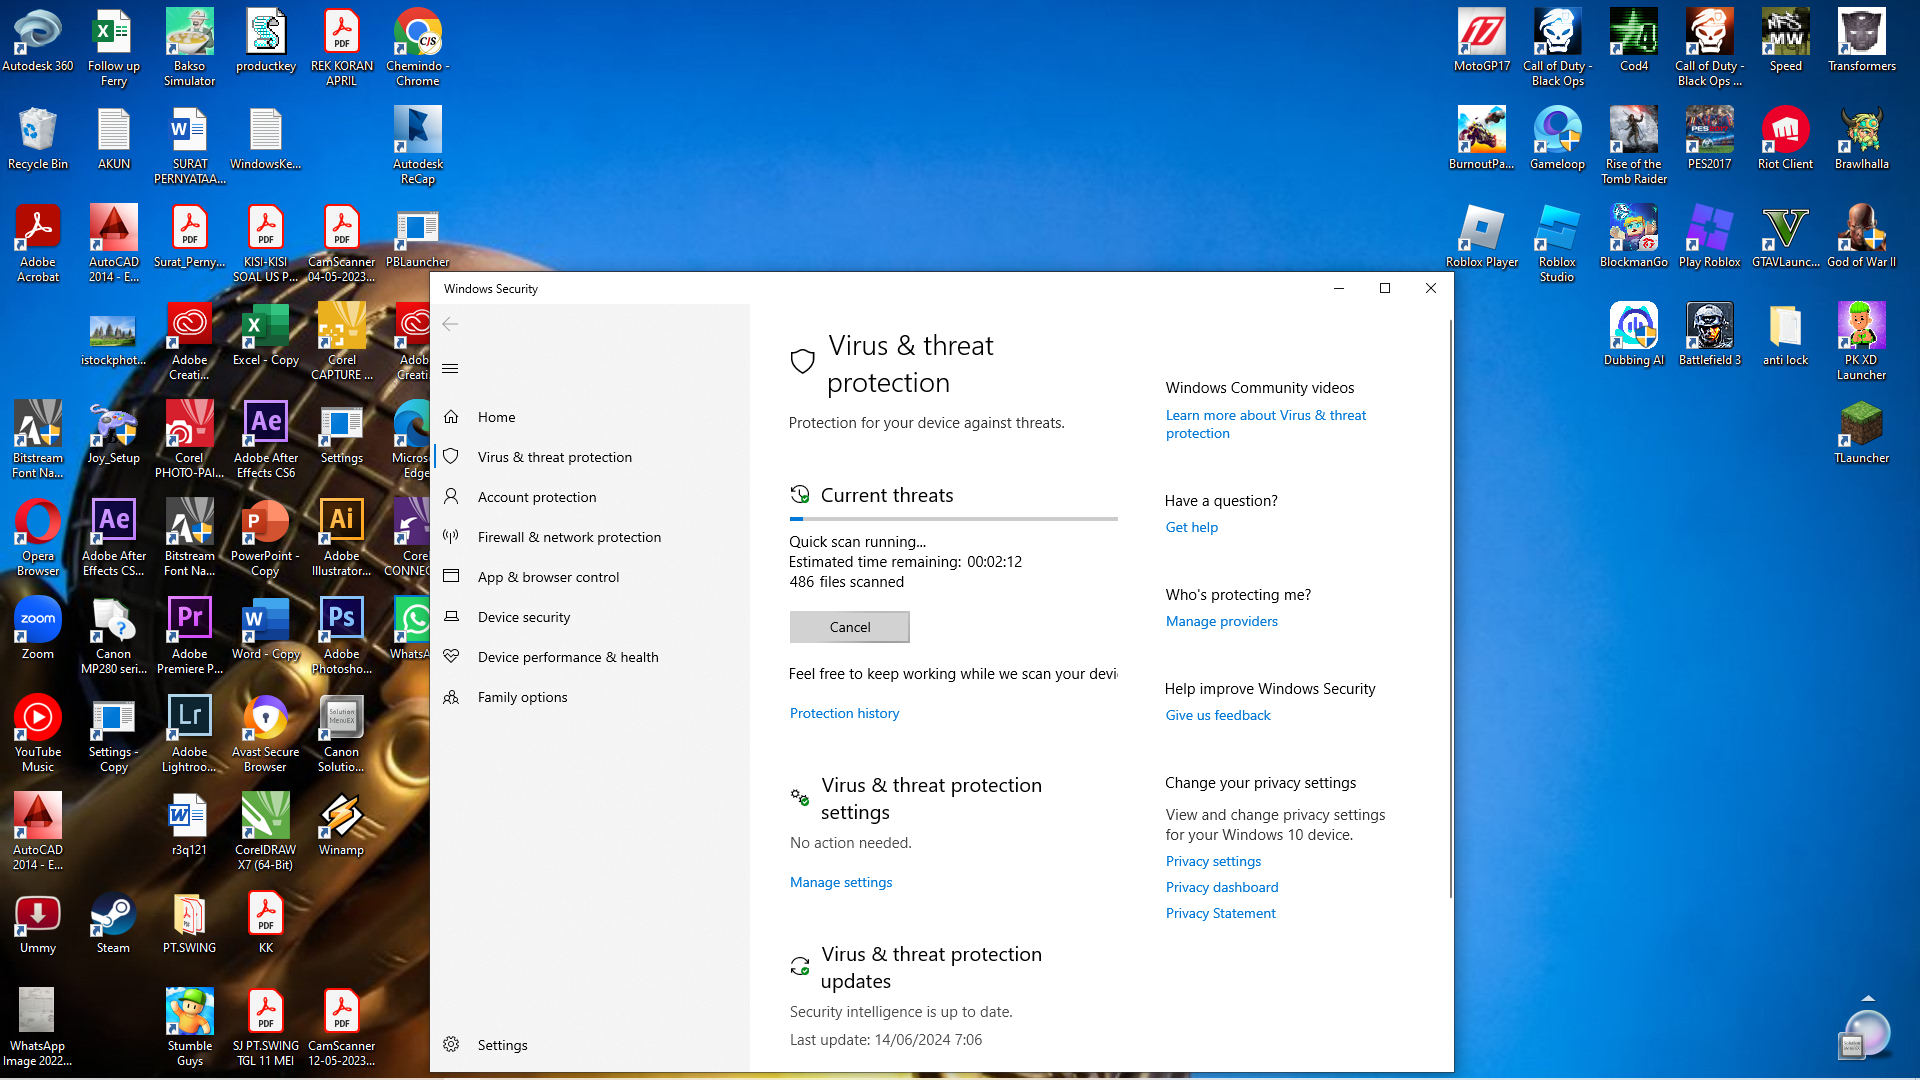
Task: Click the quick scan progress bar
Action: tap(952, 519)
